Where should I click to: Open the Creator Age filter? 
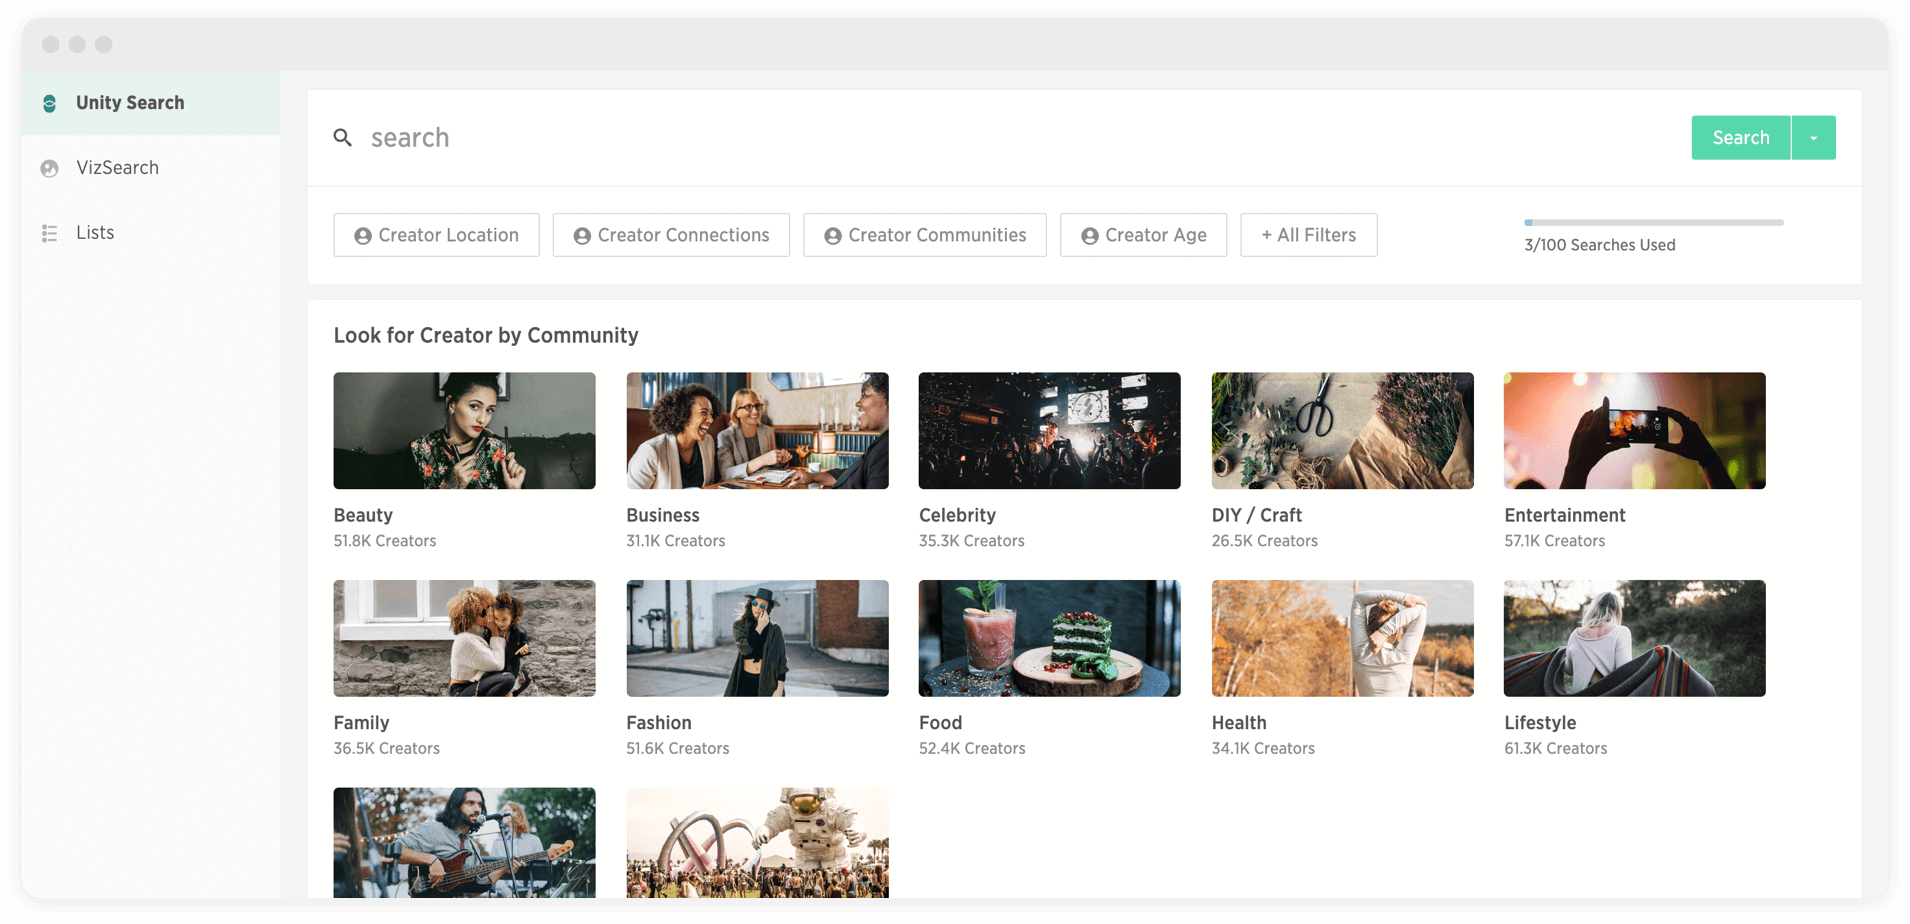[x=1144, y=235]
